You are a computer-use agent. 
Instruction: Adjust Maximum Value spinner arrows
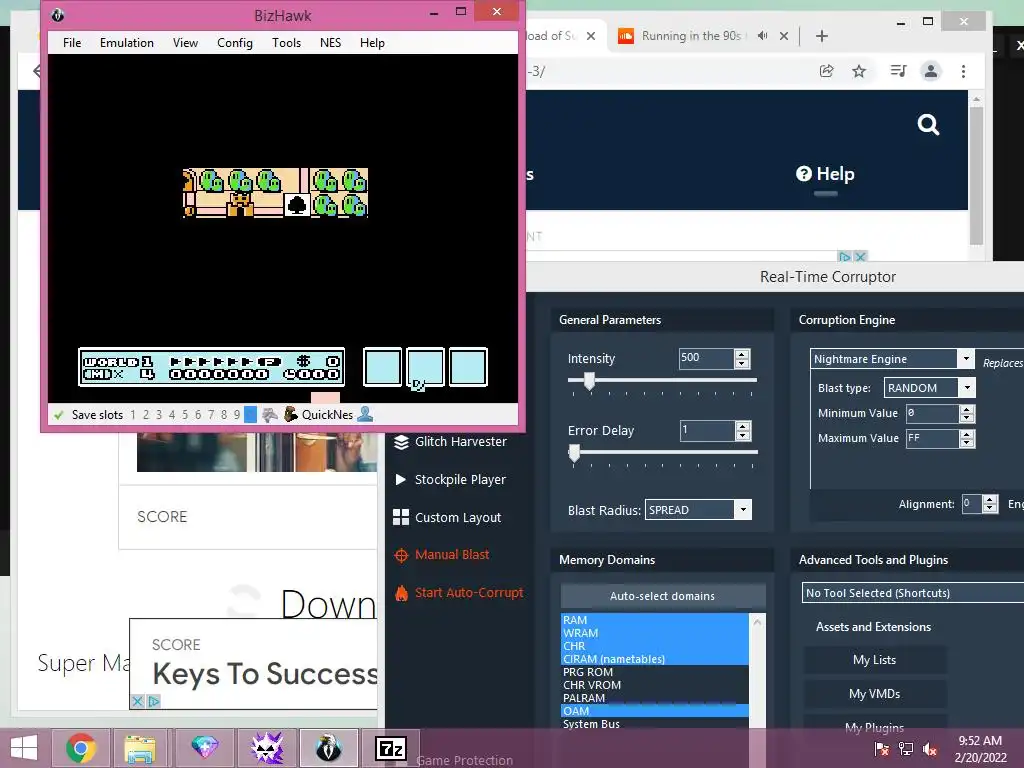coord(967,439)
